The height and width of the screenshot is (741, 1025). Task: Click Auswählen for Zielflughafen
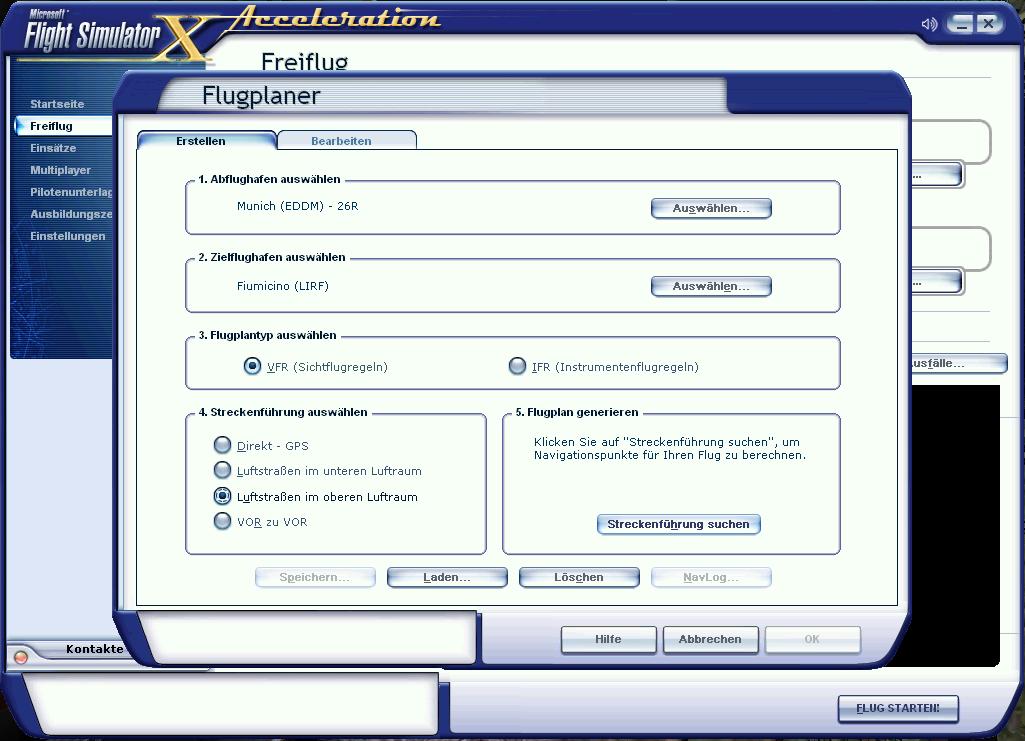click(711, 286)
